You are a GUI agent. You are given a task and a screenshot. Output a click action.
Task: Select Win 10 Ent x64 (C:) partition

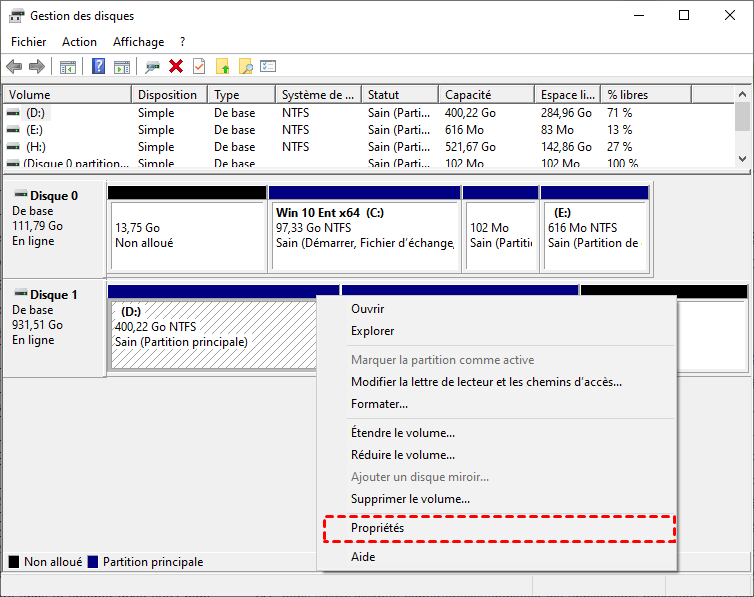click(363, 227)
